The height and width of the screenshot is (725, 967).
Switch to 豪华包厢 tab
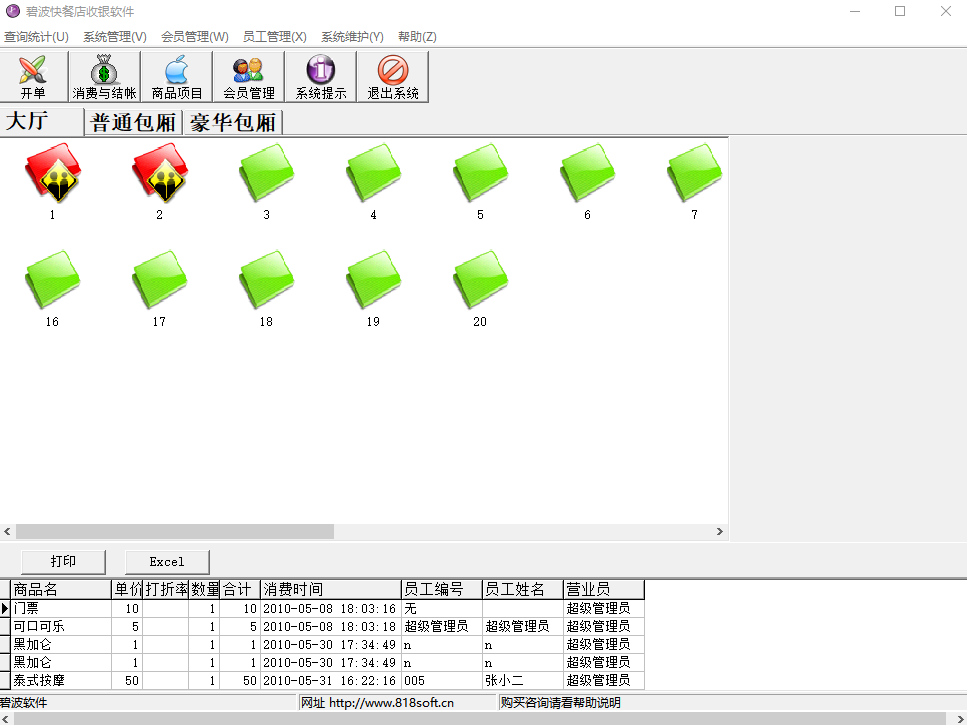(232, 123)
